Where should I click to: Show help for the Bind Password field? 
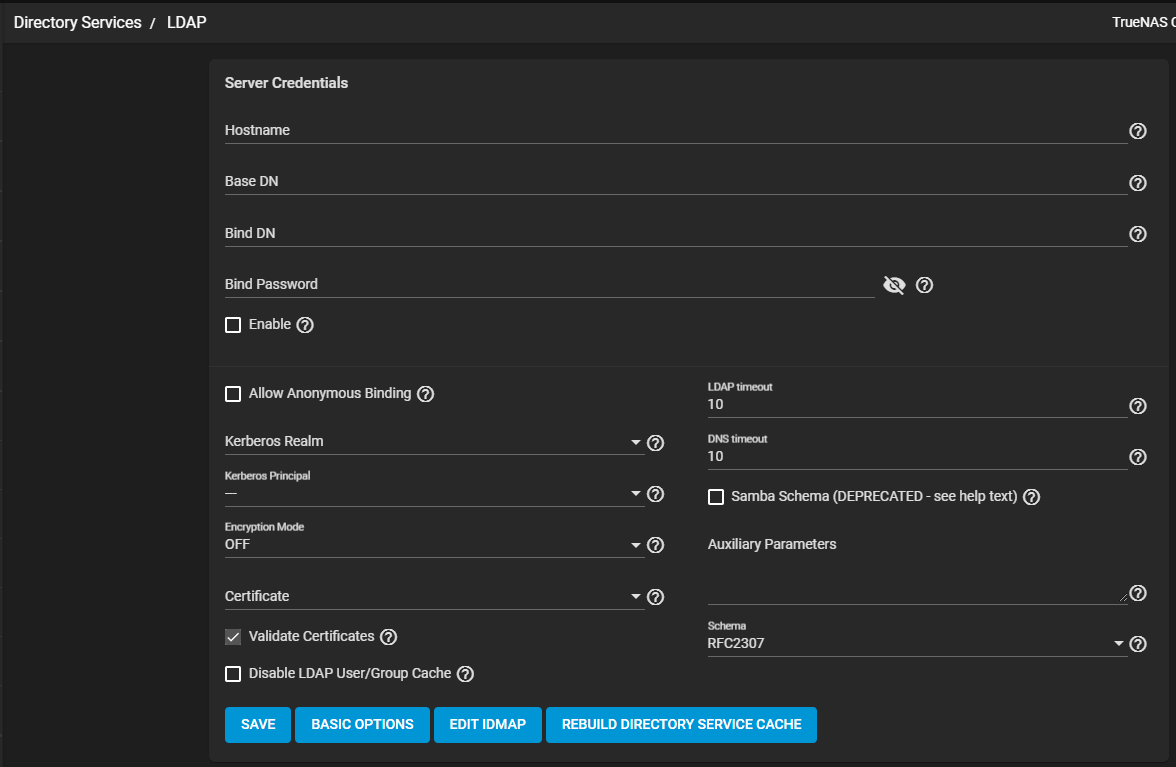pos(925,285)
